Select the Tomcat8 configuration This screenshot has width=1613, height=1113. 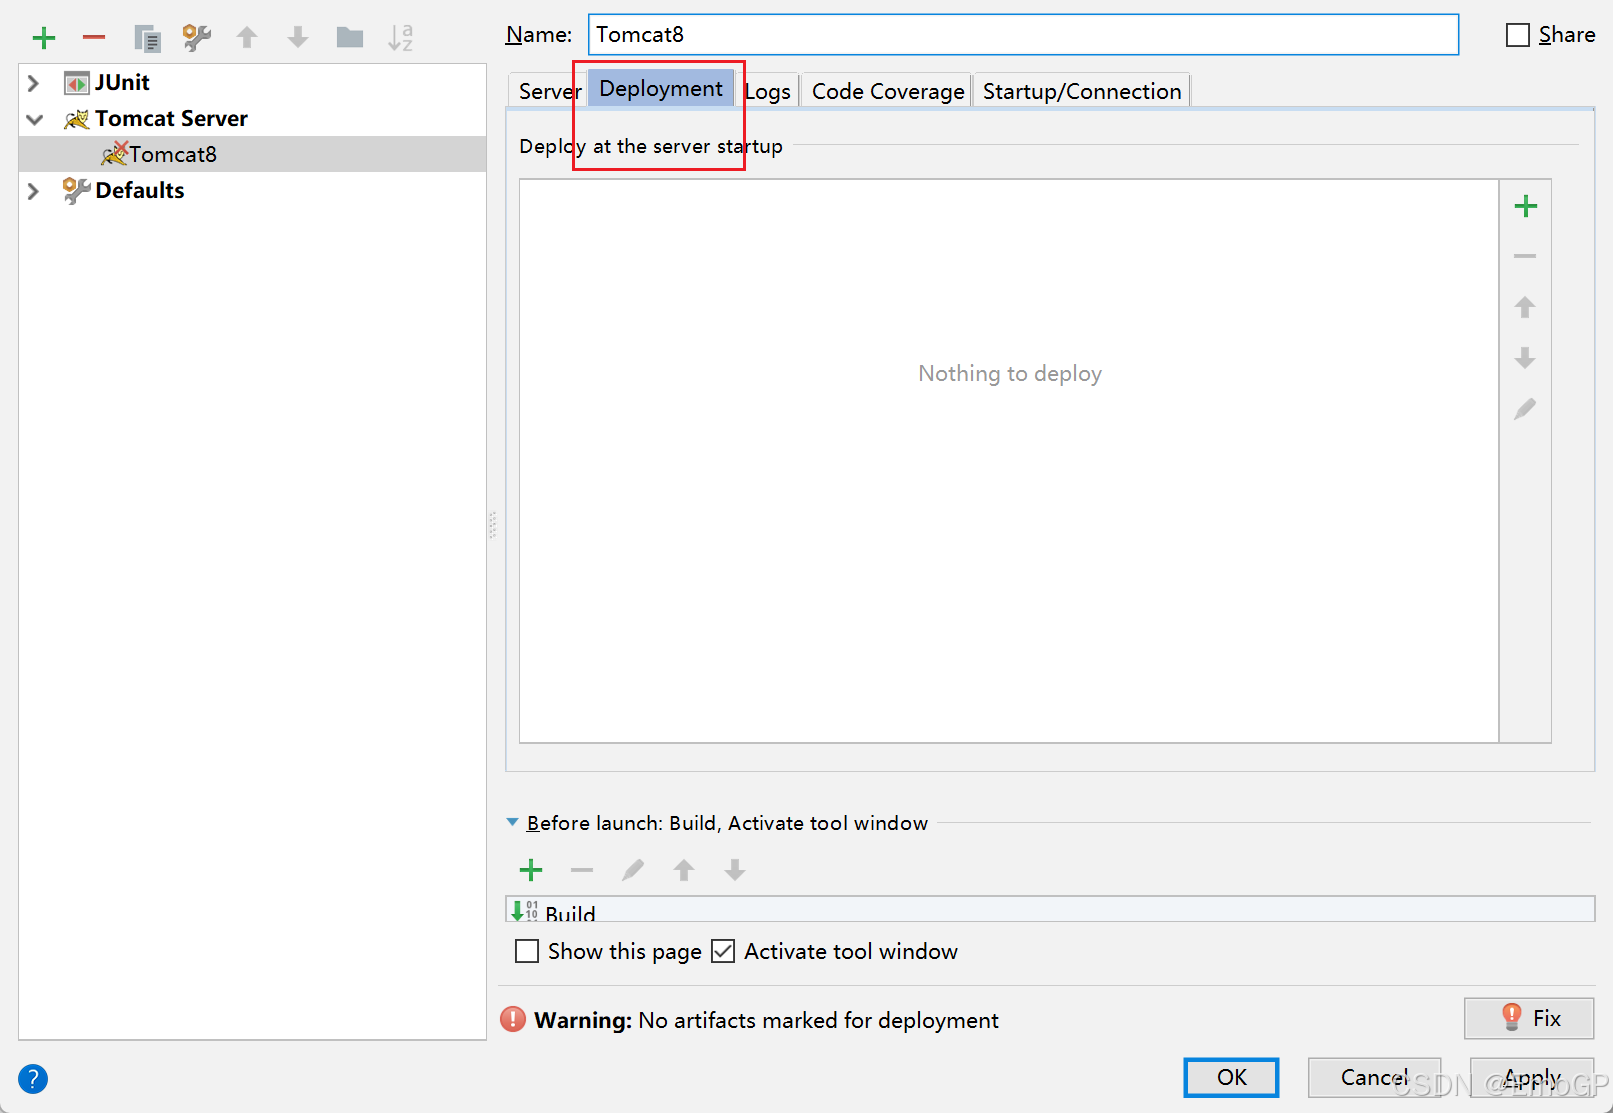252,154
